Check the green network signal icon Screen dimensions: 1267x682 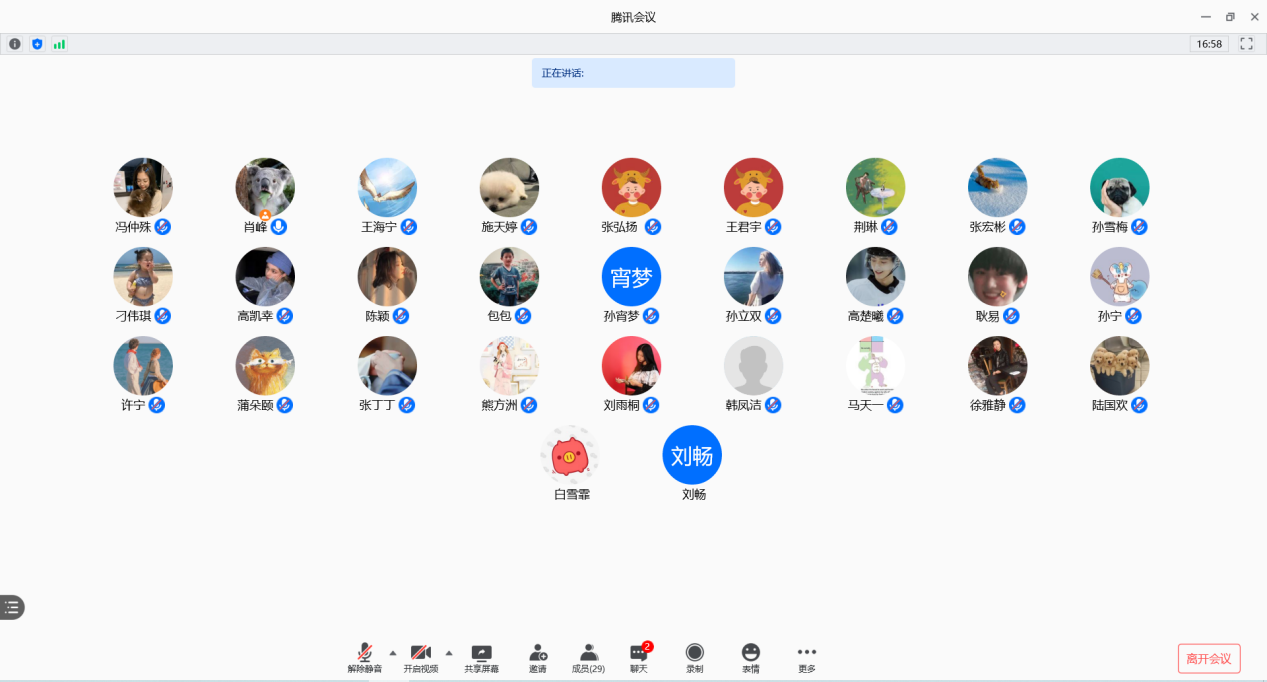tap(59, 44)
